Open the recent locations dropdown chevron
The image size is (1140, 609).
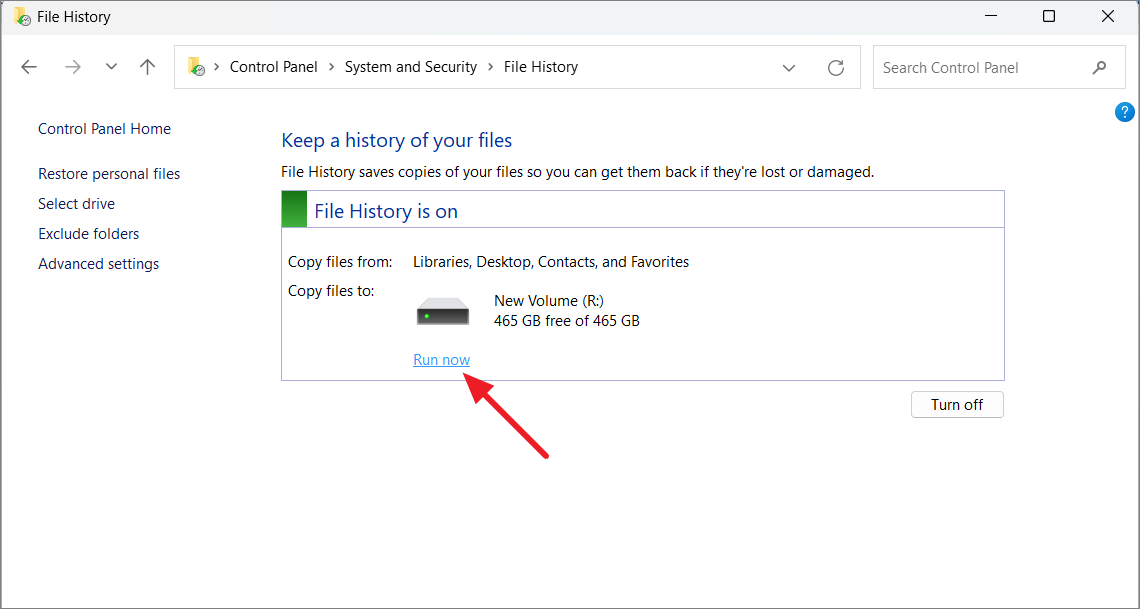point(111,67)
